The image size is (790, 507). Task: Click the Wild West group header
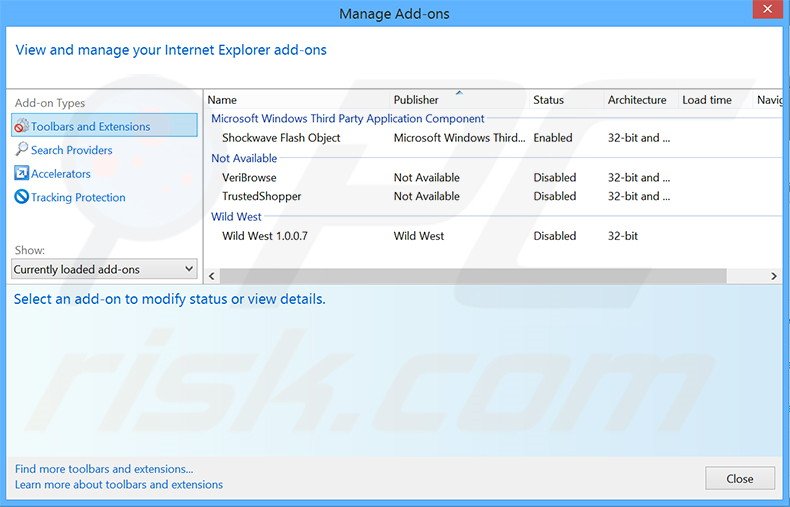236,217
